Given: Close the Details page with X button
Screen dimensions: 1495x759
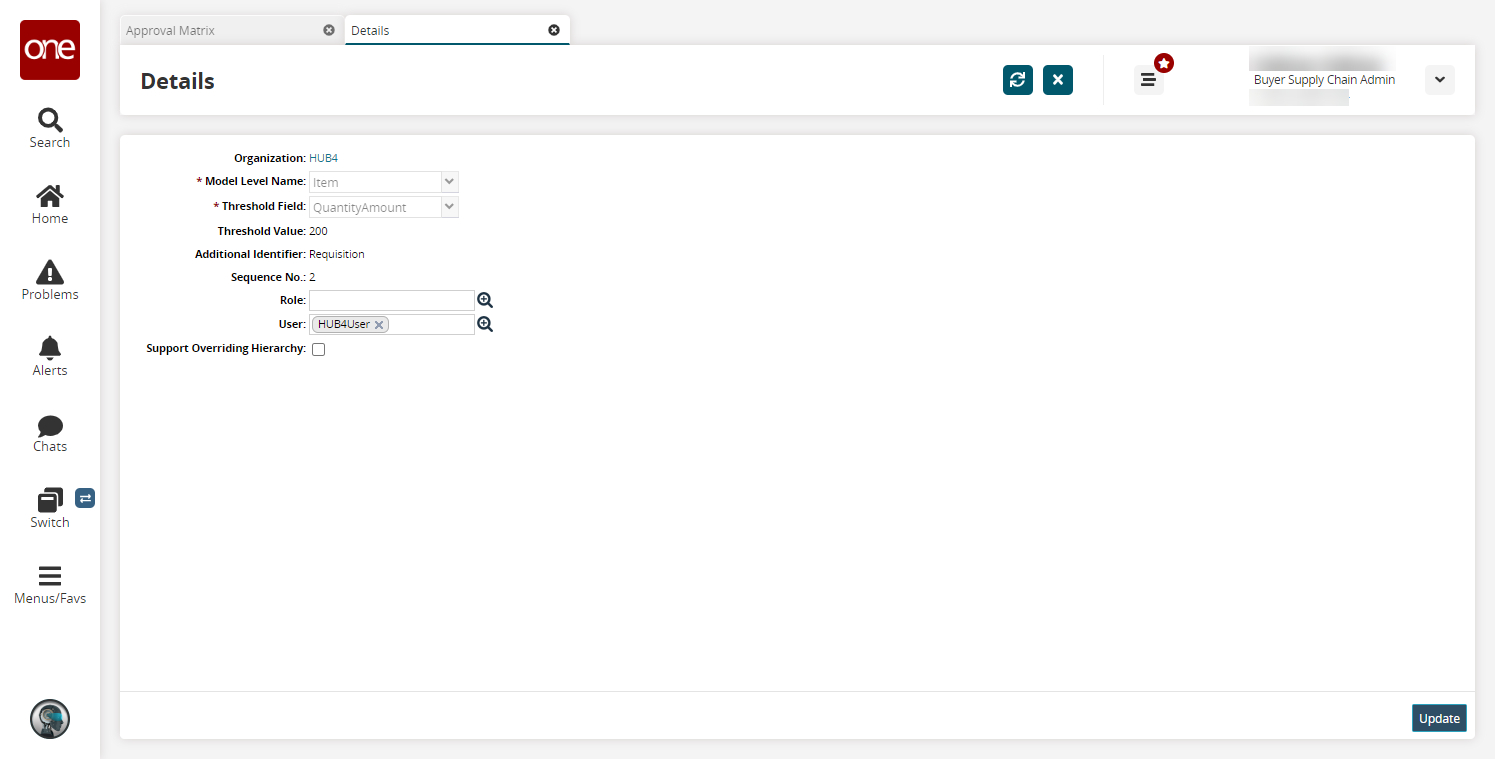Looking at the screenshot, I should coord(1058,80).
